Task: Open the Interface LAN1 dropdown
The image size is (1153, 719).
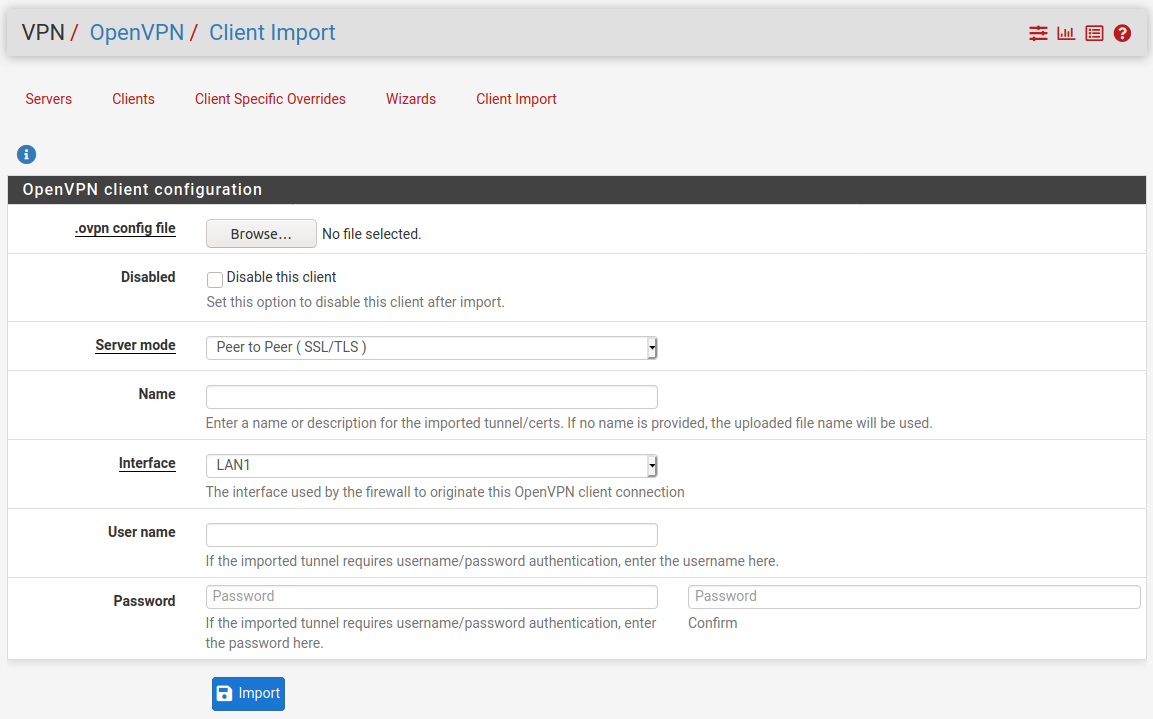Action: coord(431,465)
